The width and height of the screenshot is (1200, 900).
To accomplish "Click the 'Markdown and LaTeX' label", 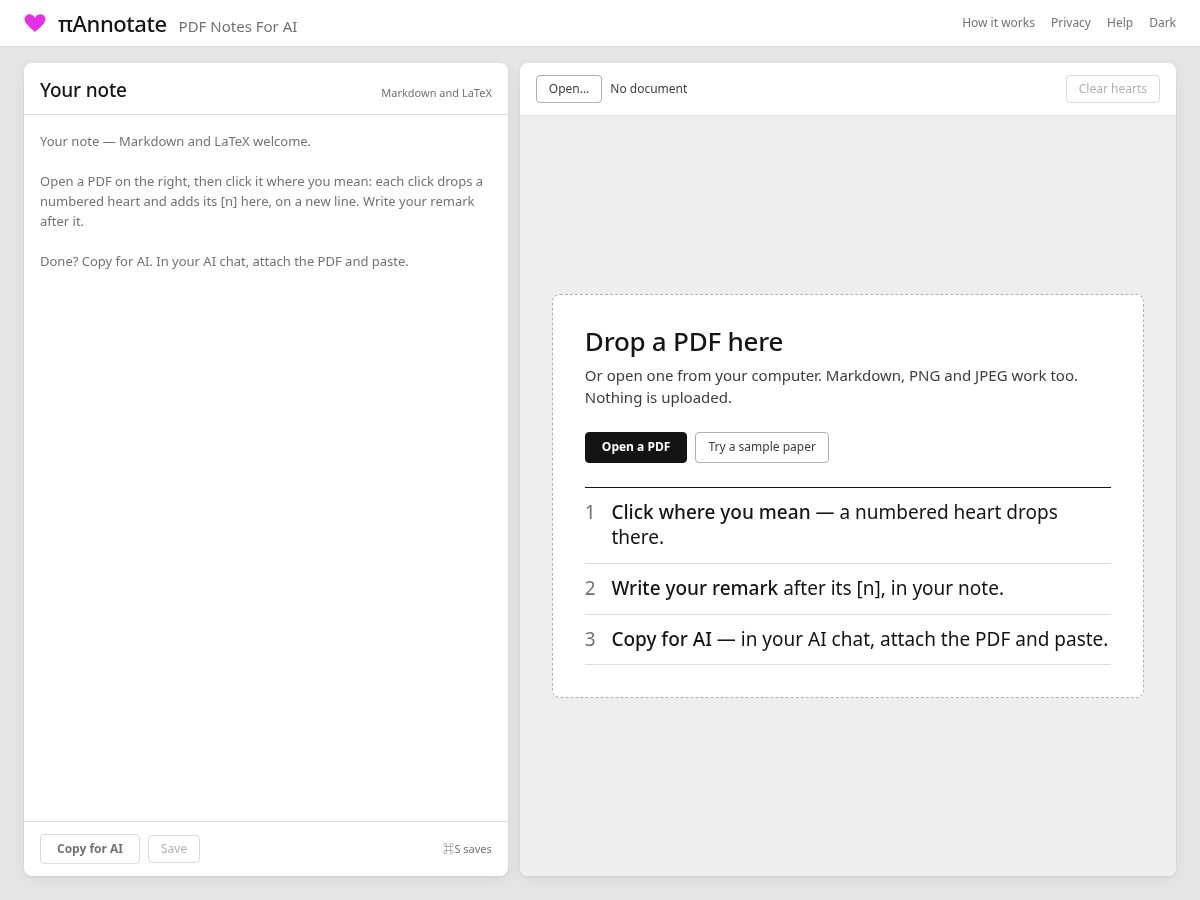I will [436, 93].
